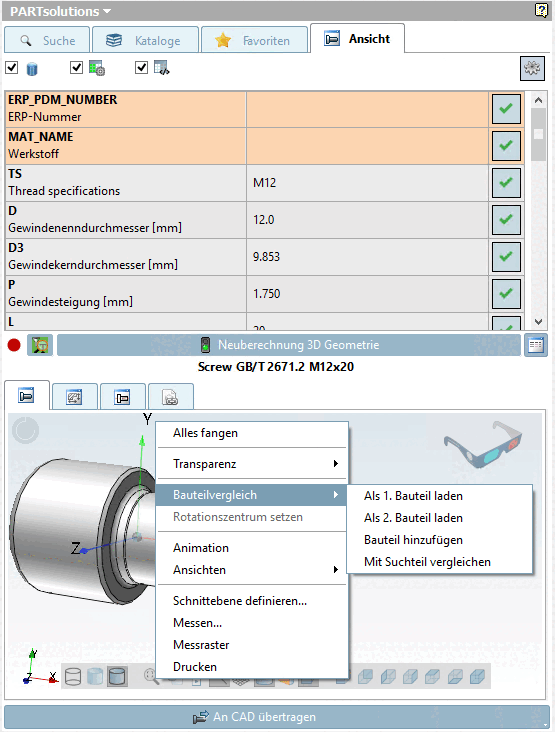The image size is (555, 732).
Task: Toggle green check for D Gewindenenndurchmesser row
Action: tap(506, 219)
